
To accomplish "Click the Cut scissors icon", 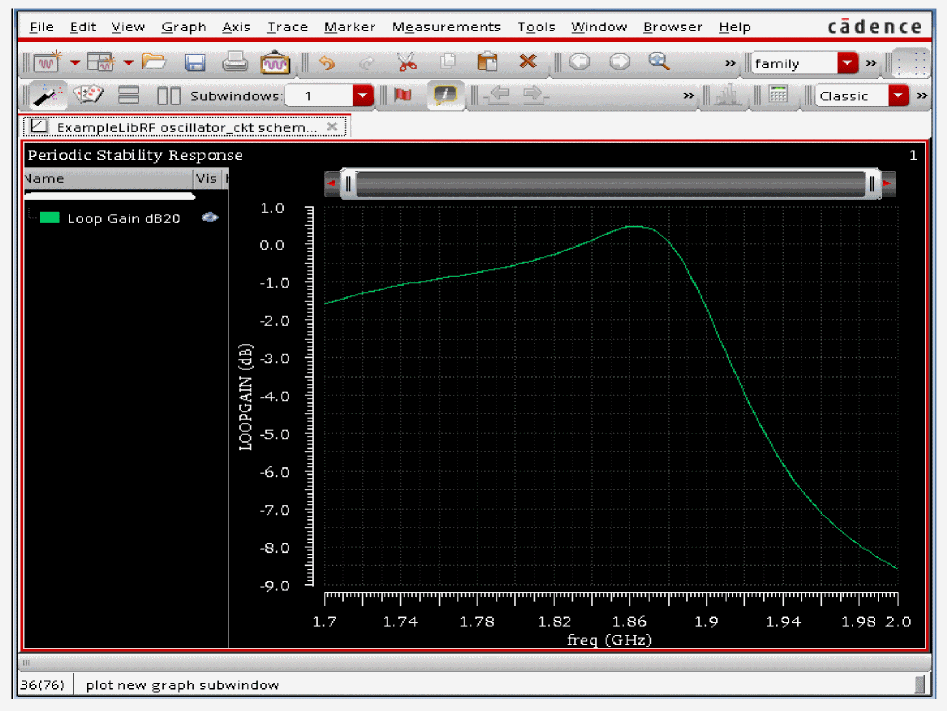I will (x=406, y=63).
